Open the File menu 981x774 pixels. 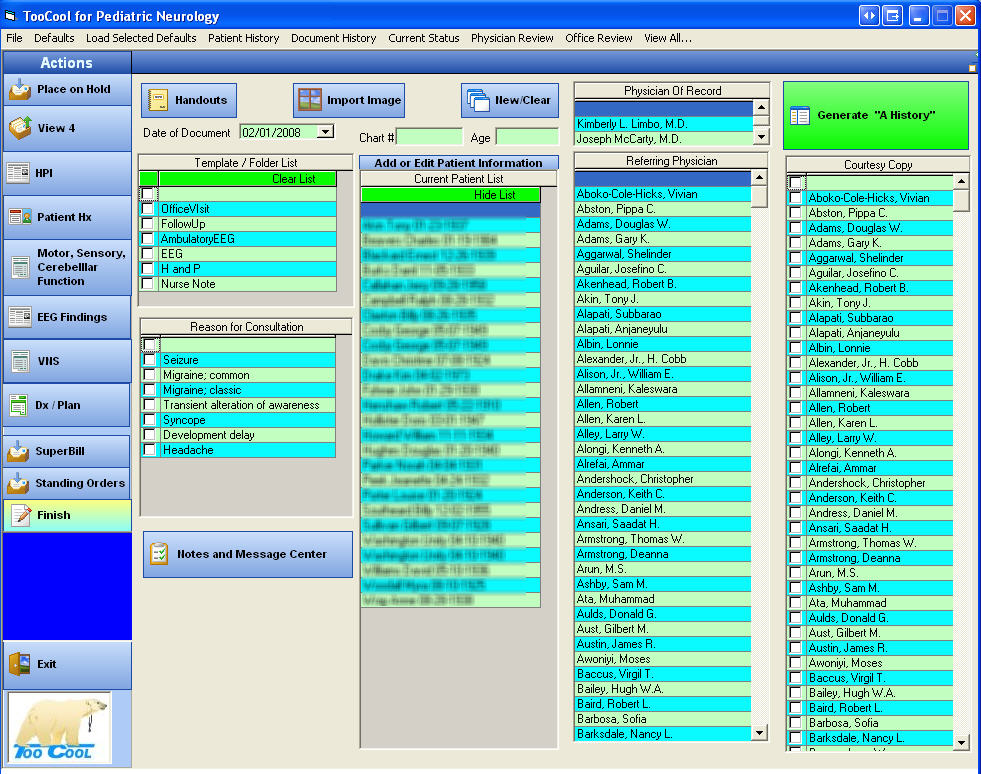(x=14, y=38)
